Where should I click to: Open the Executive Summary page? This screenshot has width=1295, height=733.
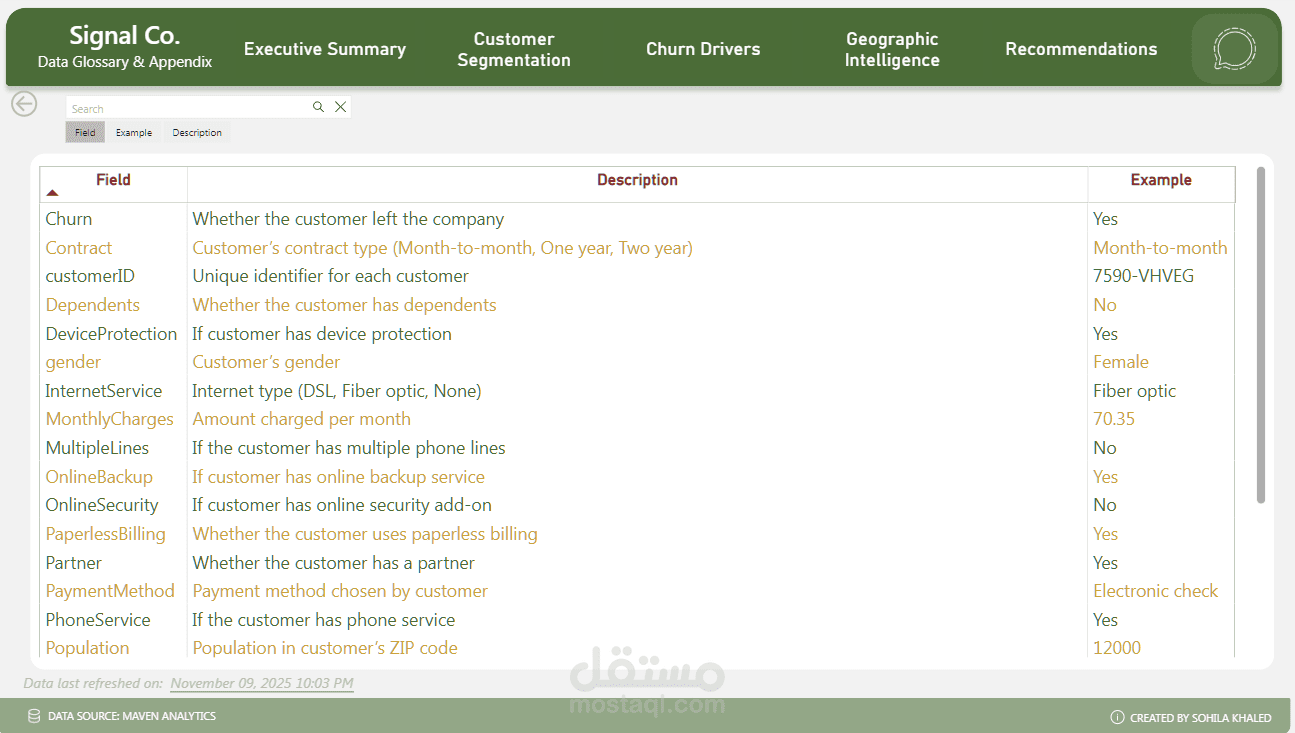[325, 49]
